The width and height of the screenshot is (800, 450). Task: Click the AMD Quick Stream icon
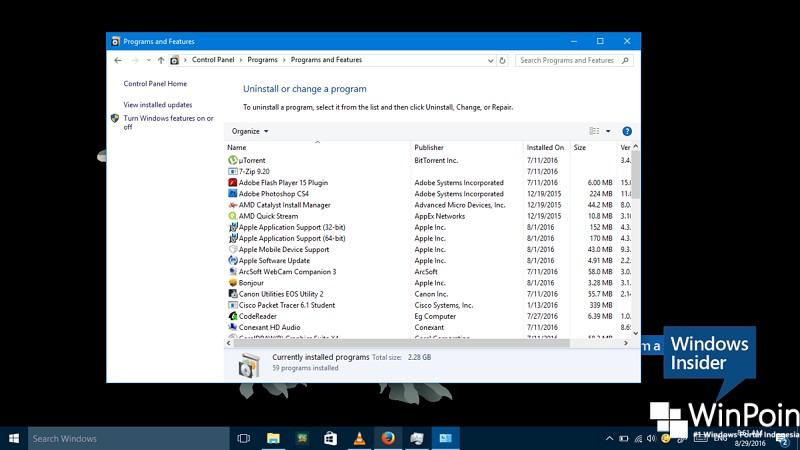point(233,216)
